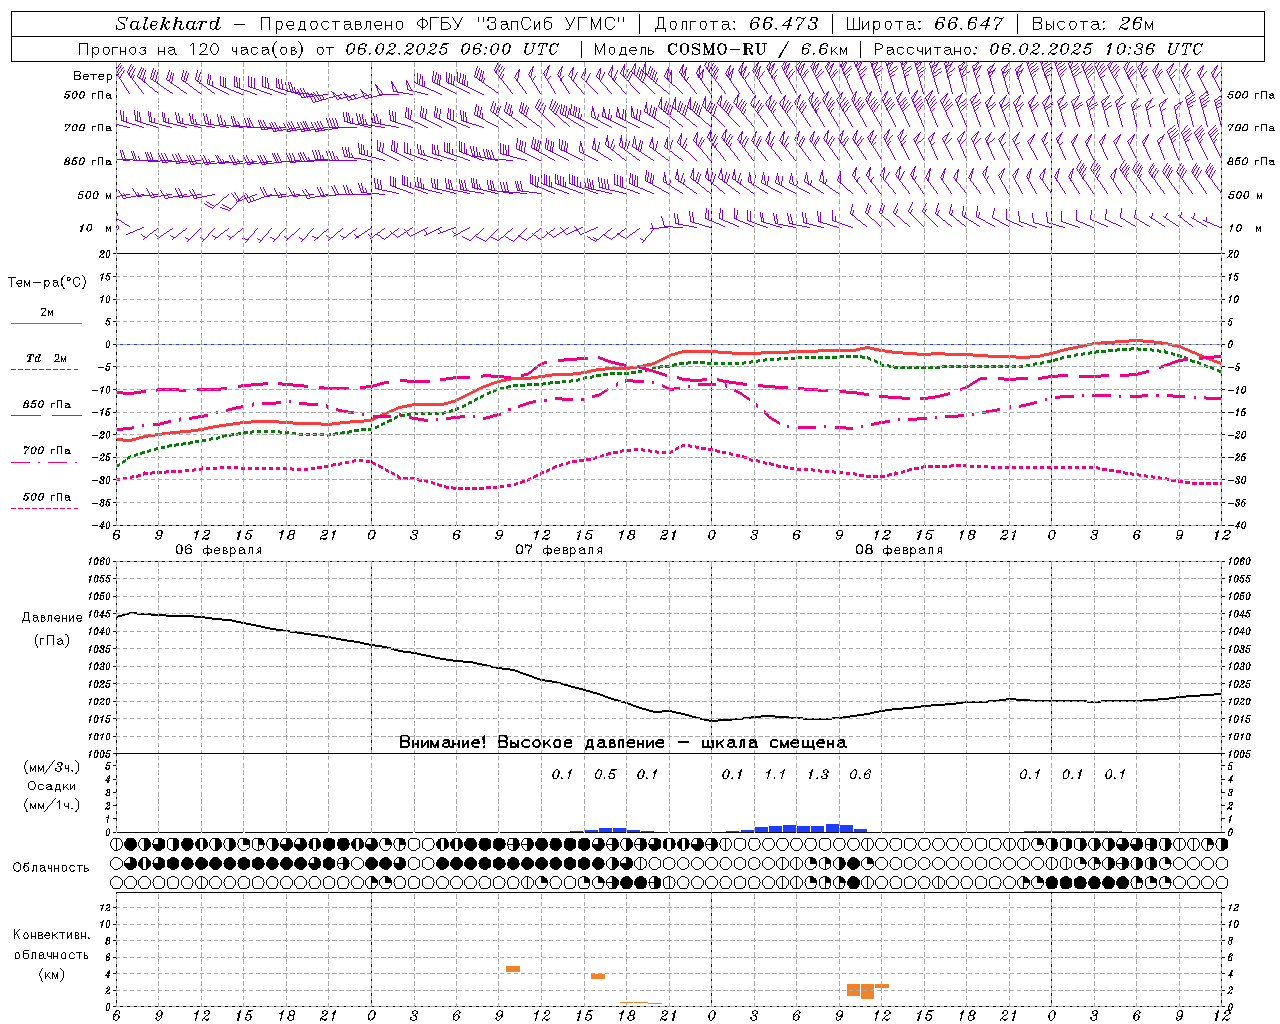Click the largest orange convective cloud bar
Viewport: 1280px width, 1024px height.
pos(867,991)
